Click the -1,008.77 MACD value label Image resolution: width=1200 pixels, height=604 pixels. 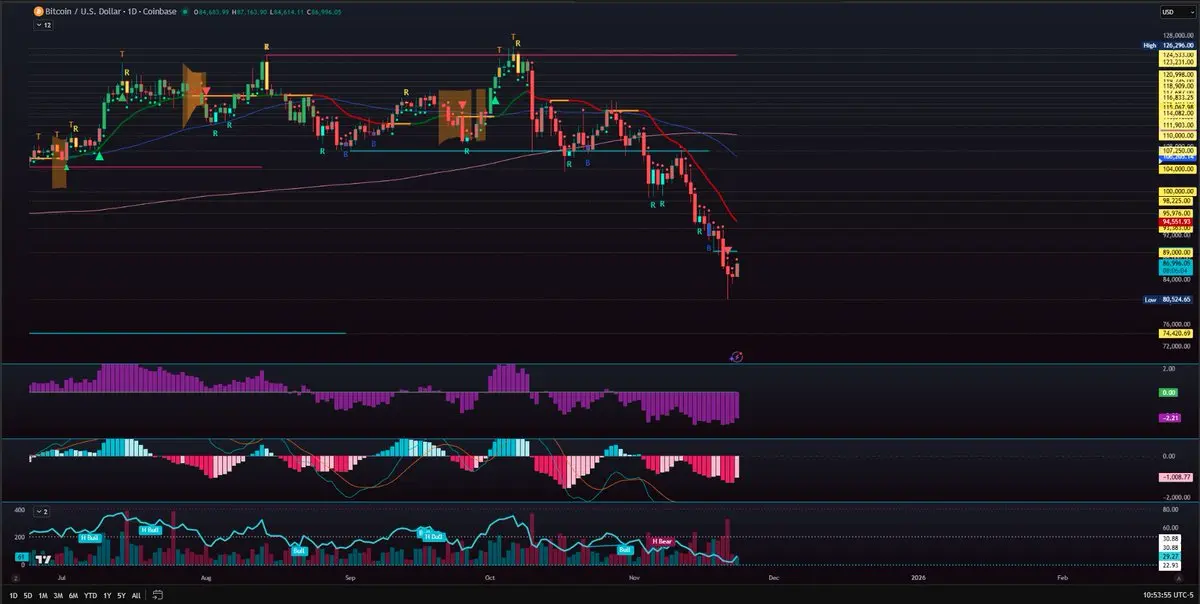click(x=1175, y=476)
